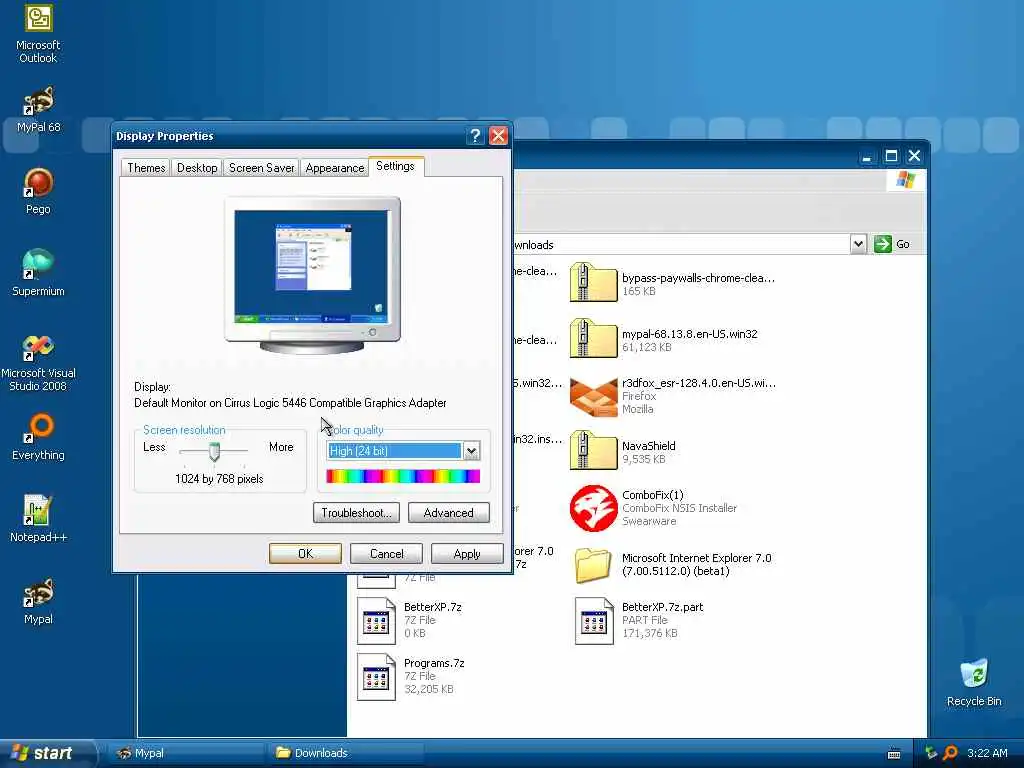1024x768 pixels.
Task: Select the Recycle Bin icon
Action: [974, 683]
